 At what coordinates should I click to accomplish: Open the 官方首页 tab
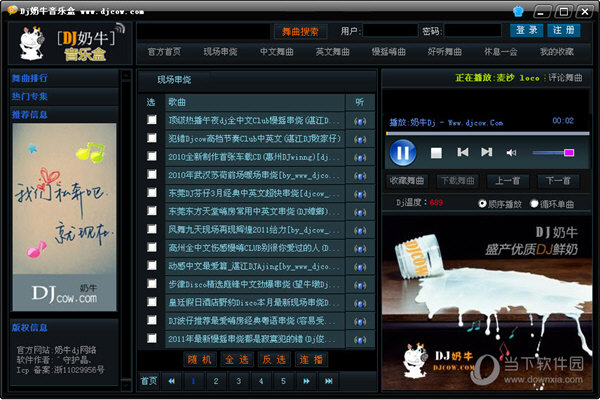[x=164, y=52]
